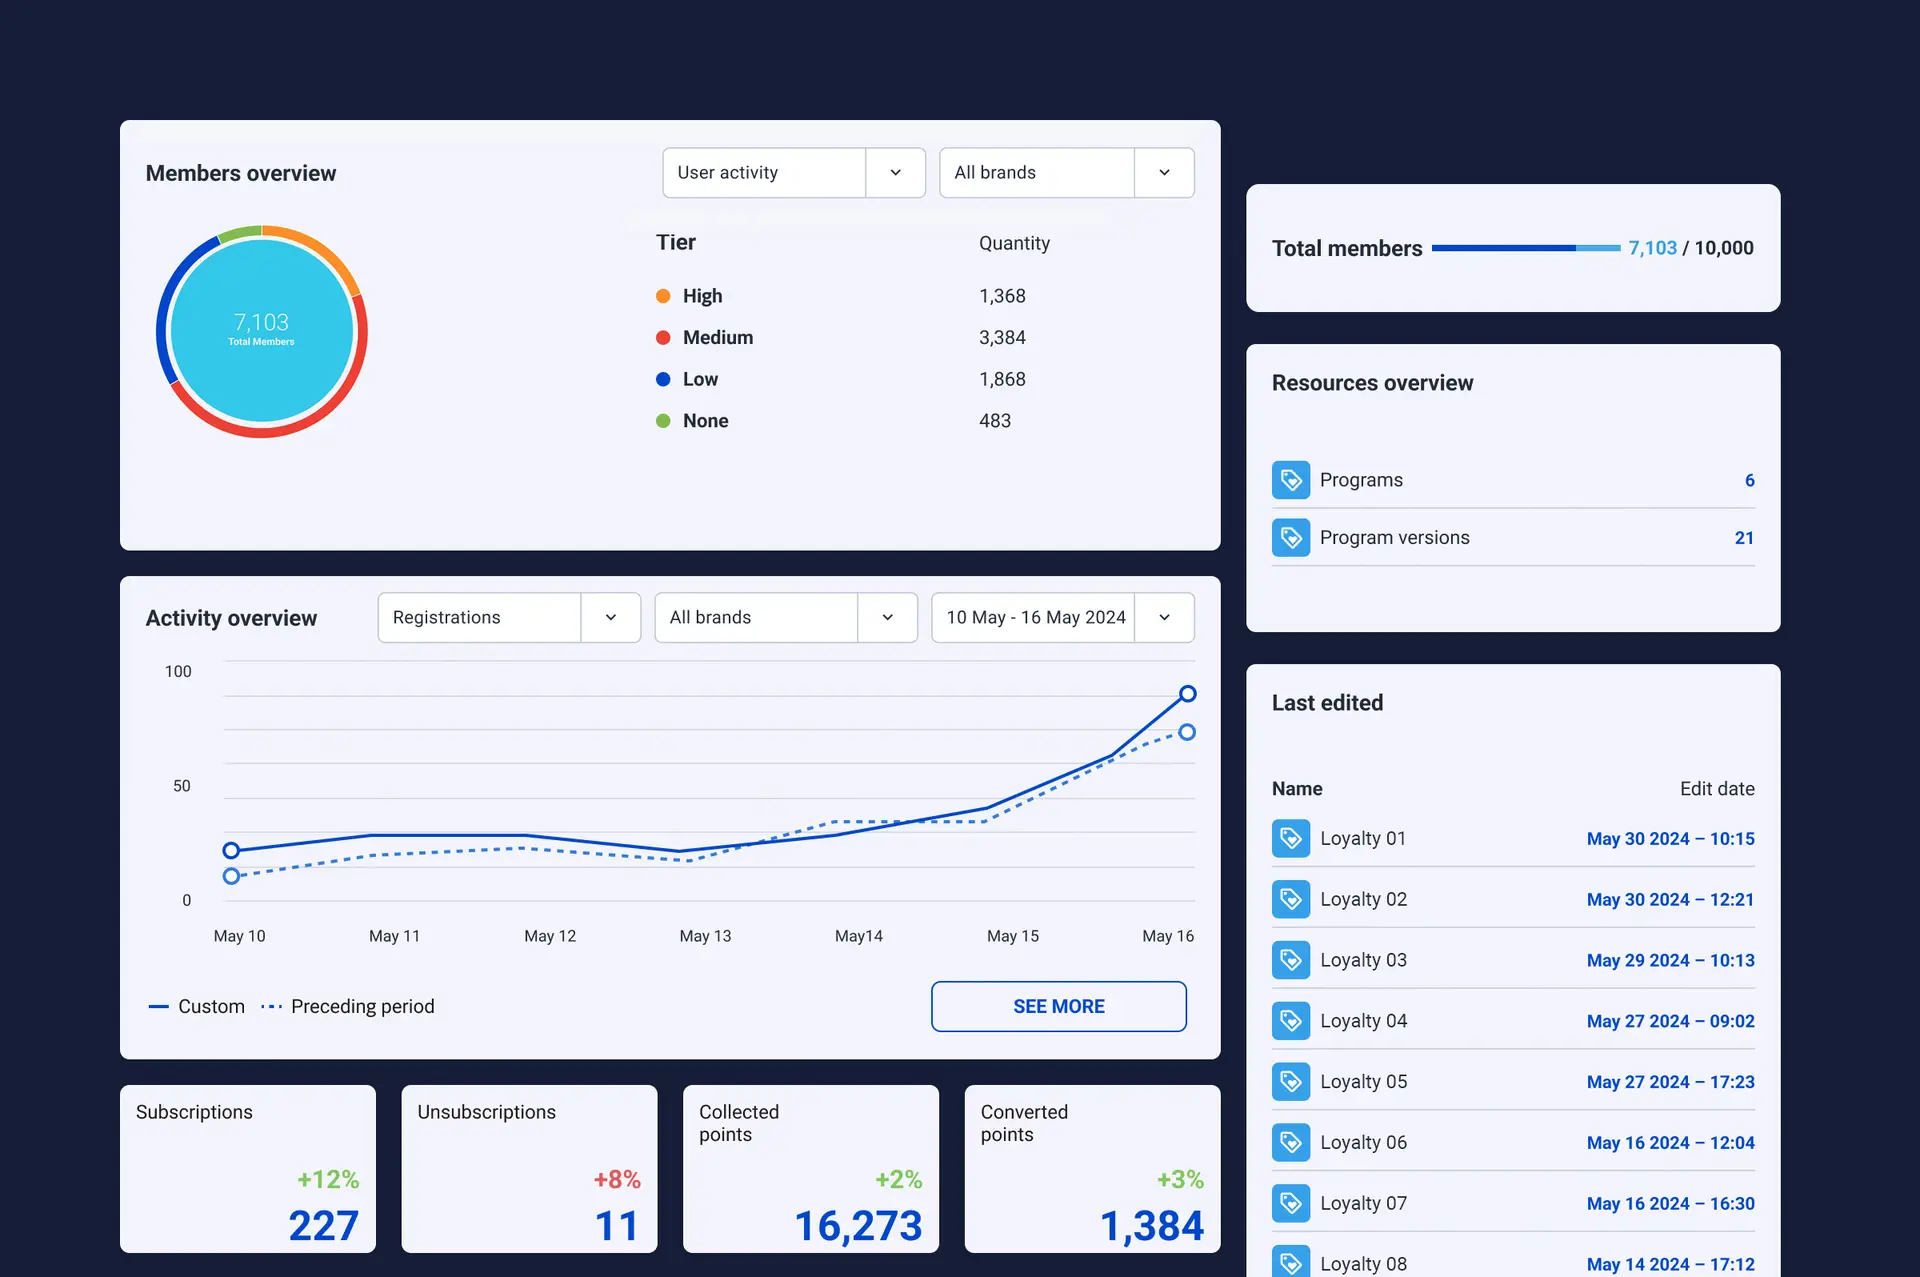Image resolution: width=1920 pixels, height=1277 pixels.
Task: Click the green None tier dot indicator
Action: click(x=663, y=420)
